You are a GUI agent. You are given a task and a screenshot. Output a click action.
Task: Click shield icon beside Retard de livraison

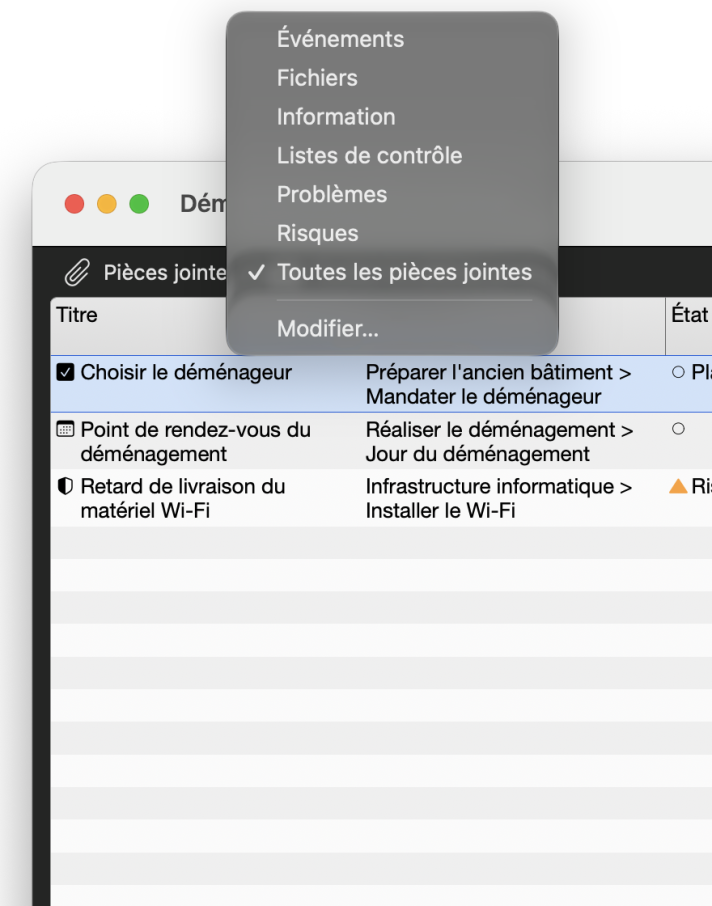pos(65,487)
